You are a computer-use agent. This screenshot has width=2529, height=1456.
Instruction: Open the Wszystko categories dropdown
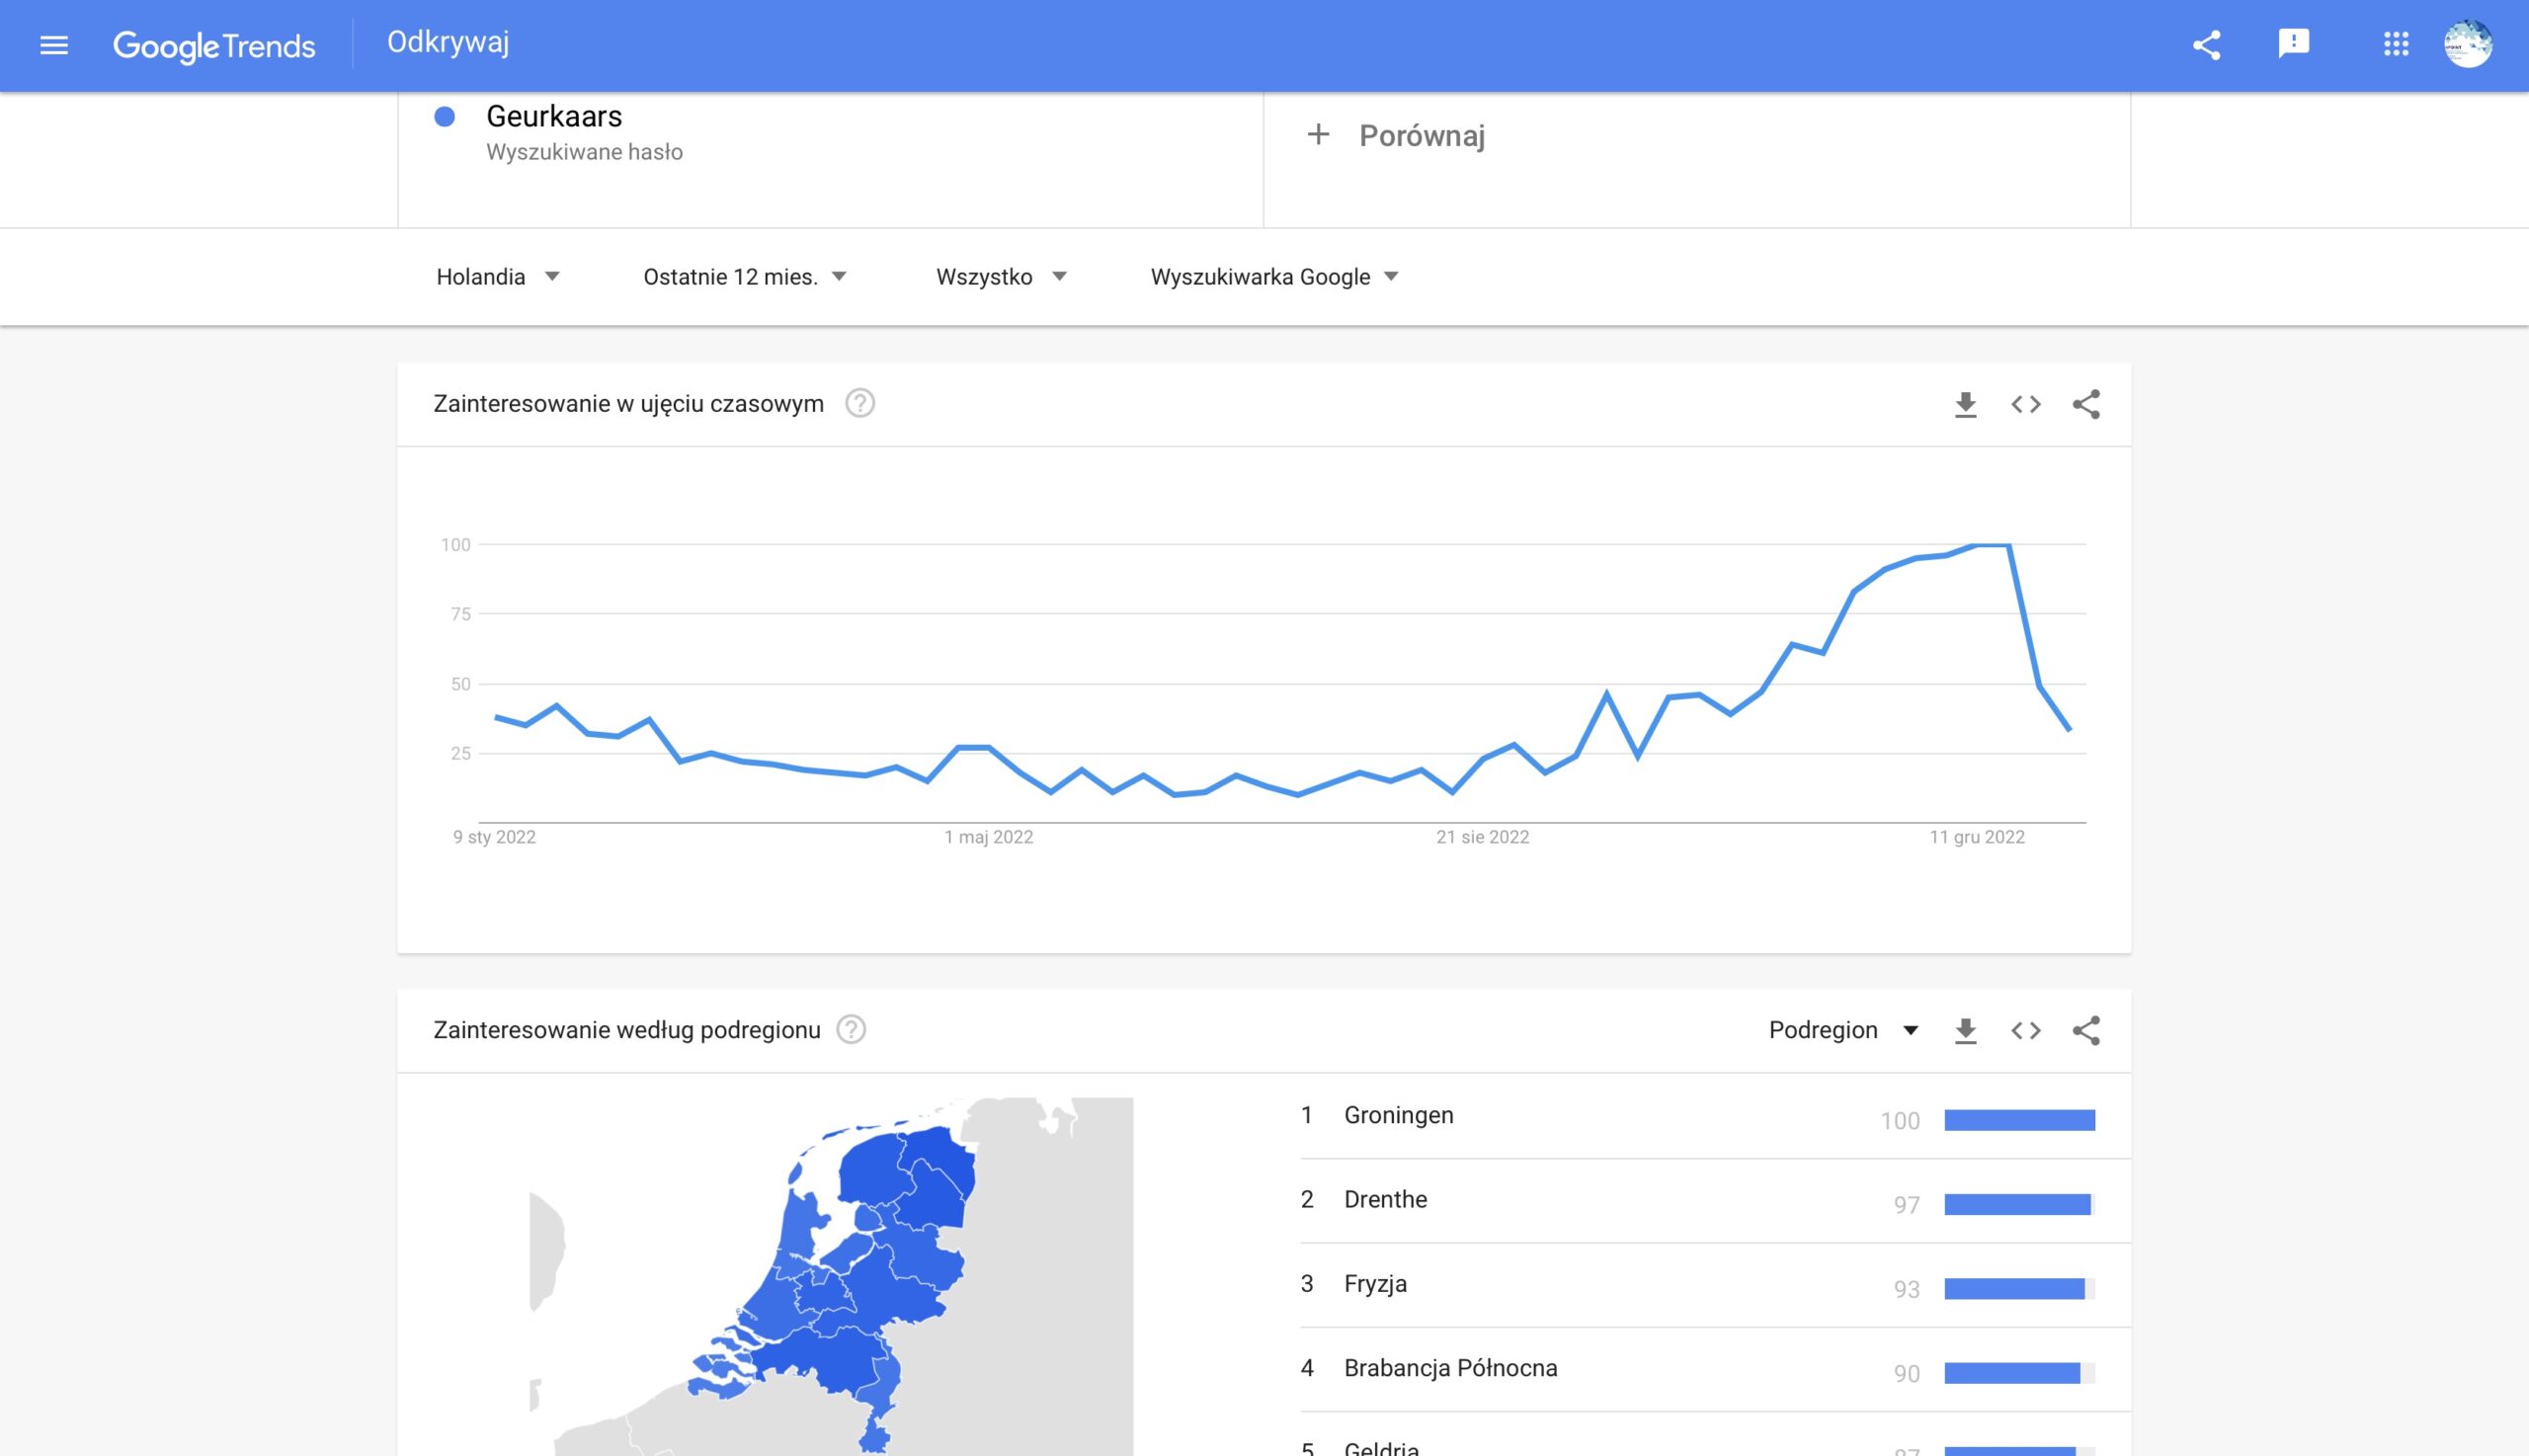(1001, 277)
